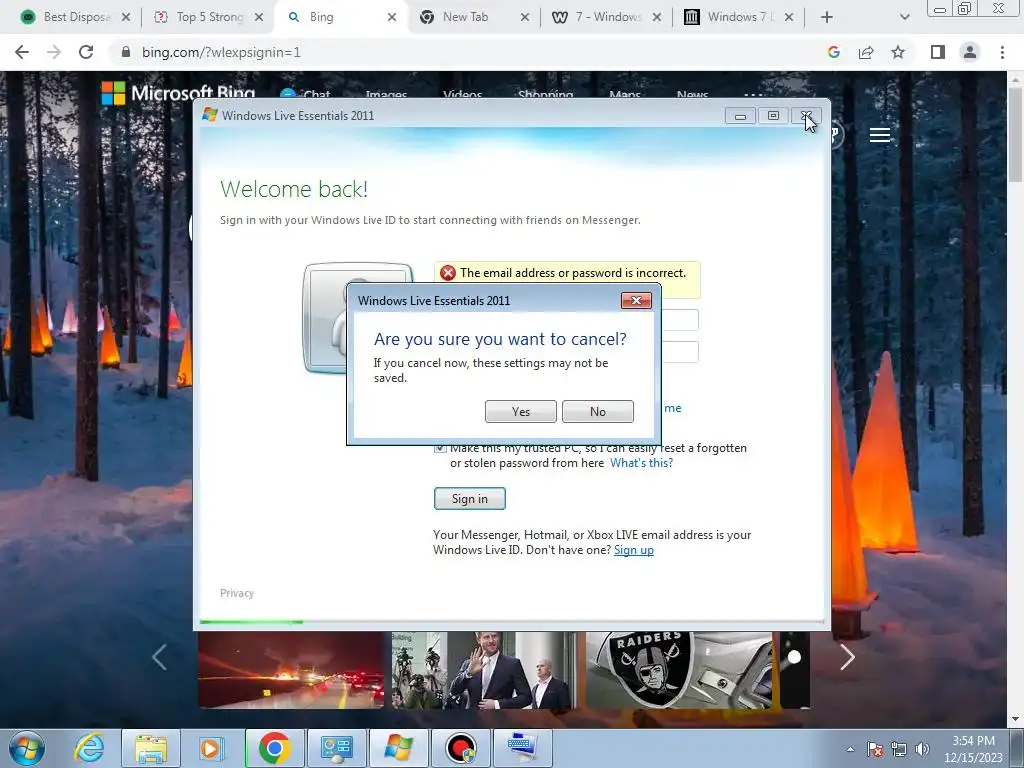Viewport: 1024px width, 768px height.
Task: Open the taskbar clock showing 3:54 PM
Action: pos(973,749)
